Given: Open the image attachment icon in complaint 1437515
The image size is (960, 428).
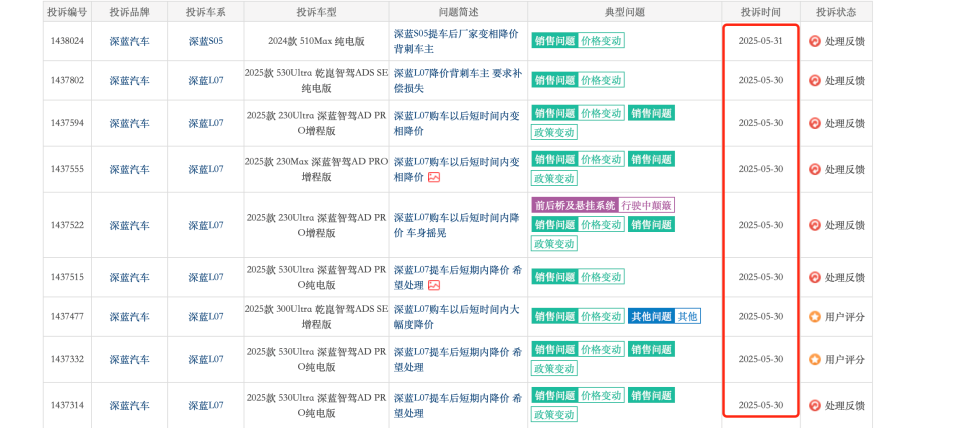Looking at the screenshot, I should (x=433, y=285).
